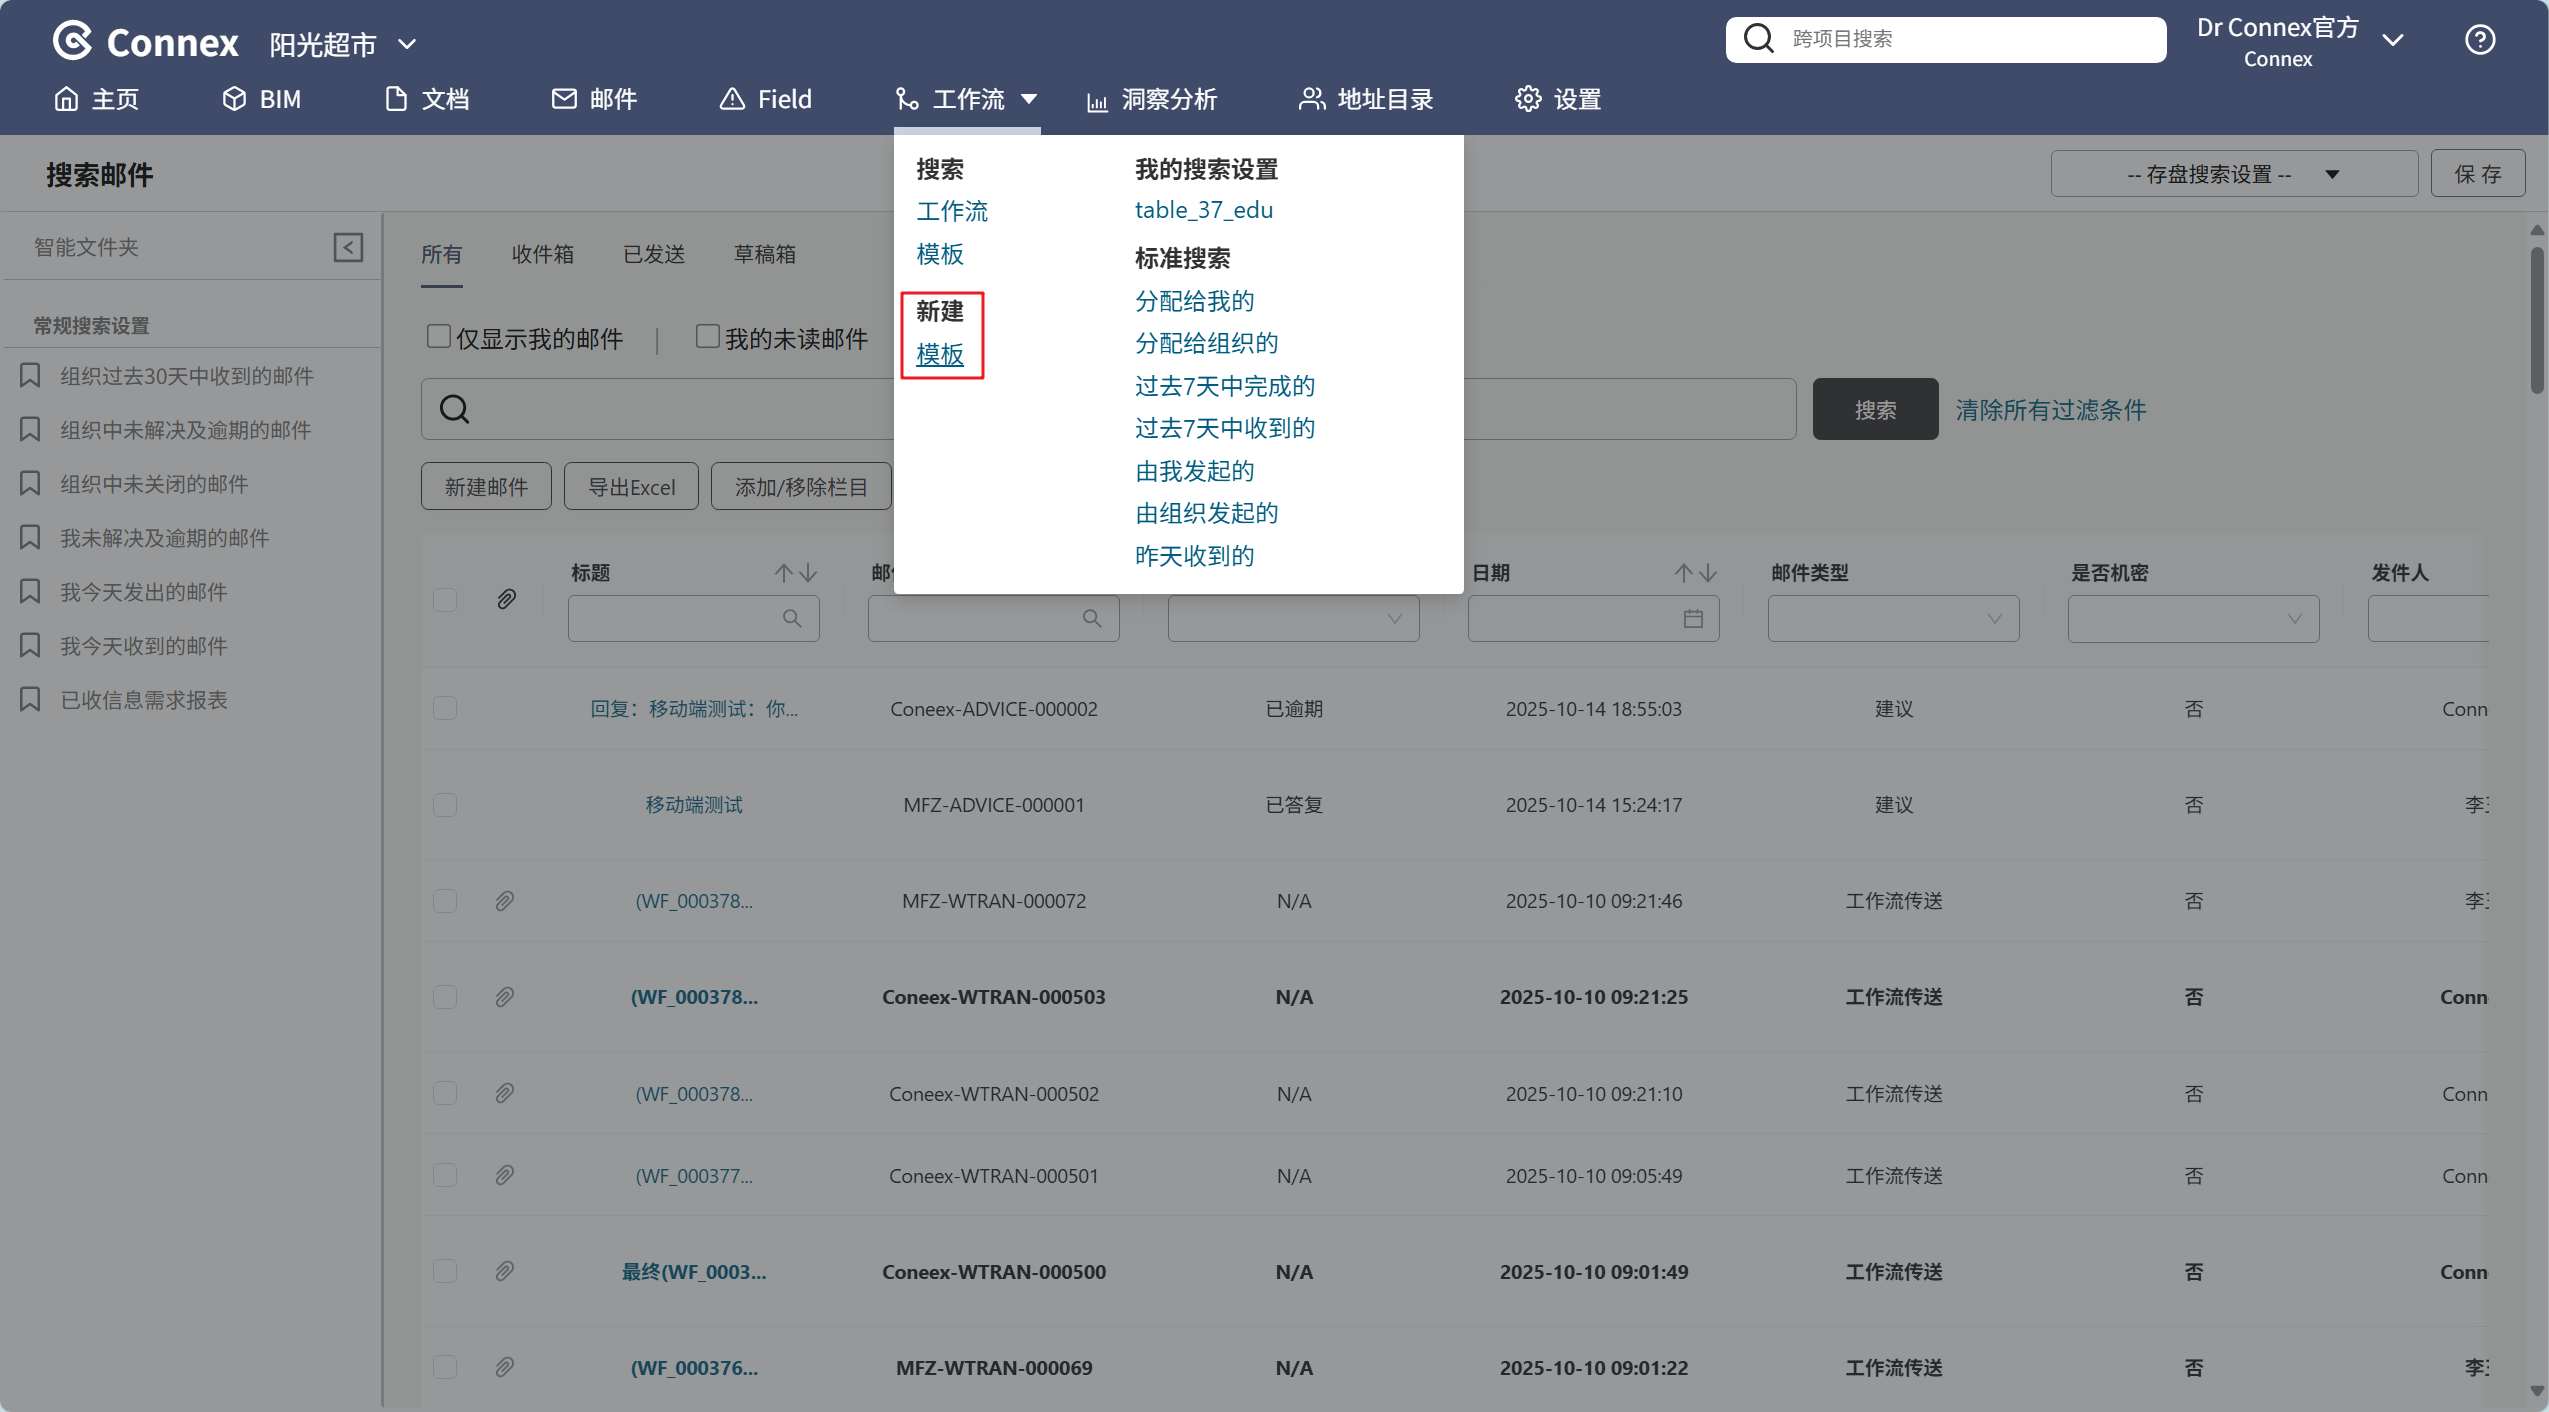Click the magnifier in 标题 filter box

click(x=792, y=619)
